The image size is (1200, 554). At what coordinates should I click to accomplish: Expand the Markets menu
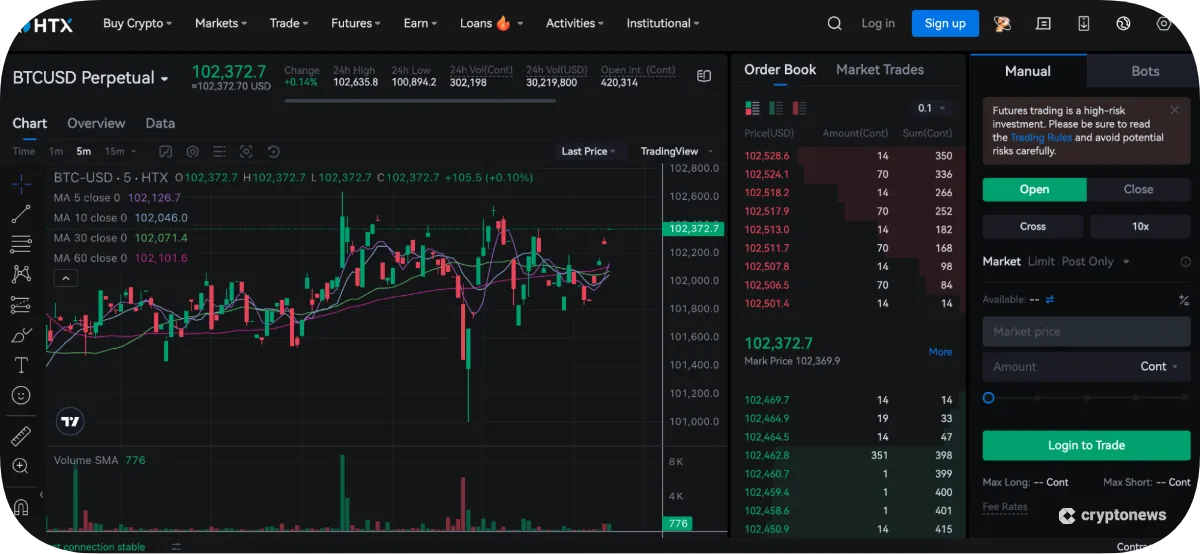[x=222, y=23]
